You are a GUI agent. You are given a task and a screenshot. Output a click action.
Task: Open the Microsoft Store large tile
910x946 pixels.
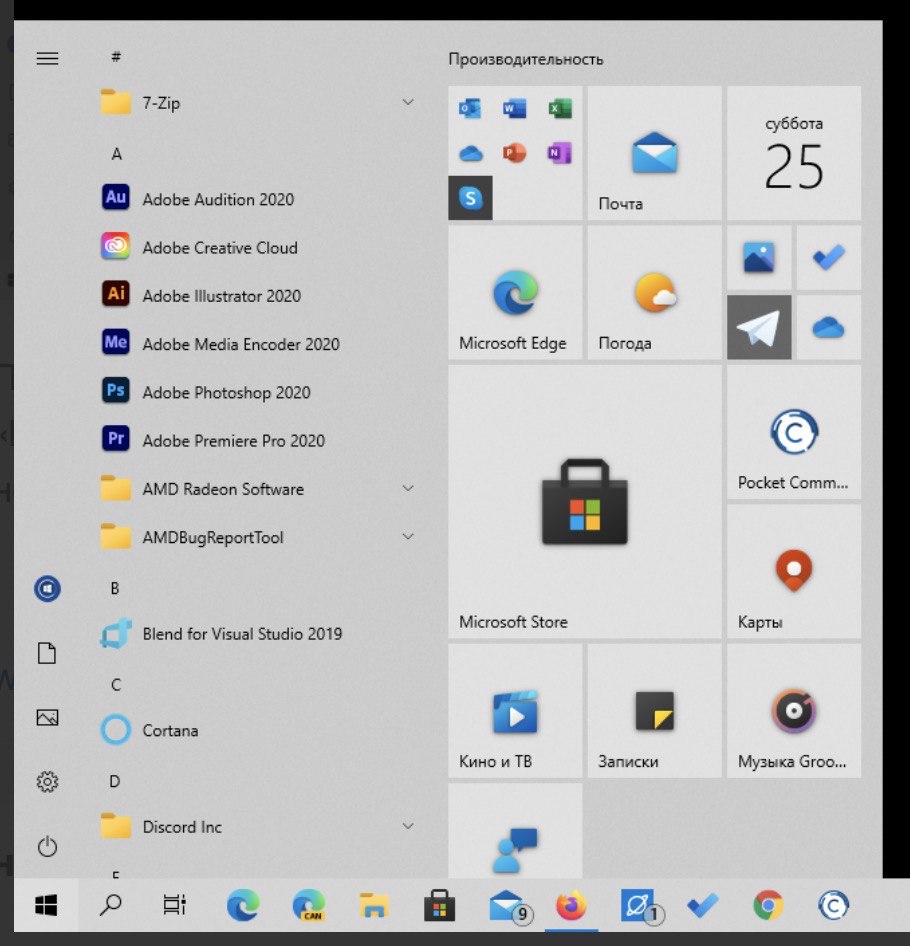[585, 501]
